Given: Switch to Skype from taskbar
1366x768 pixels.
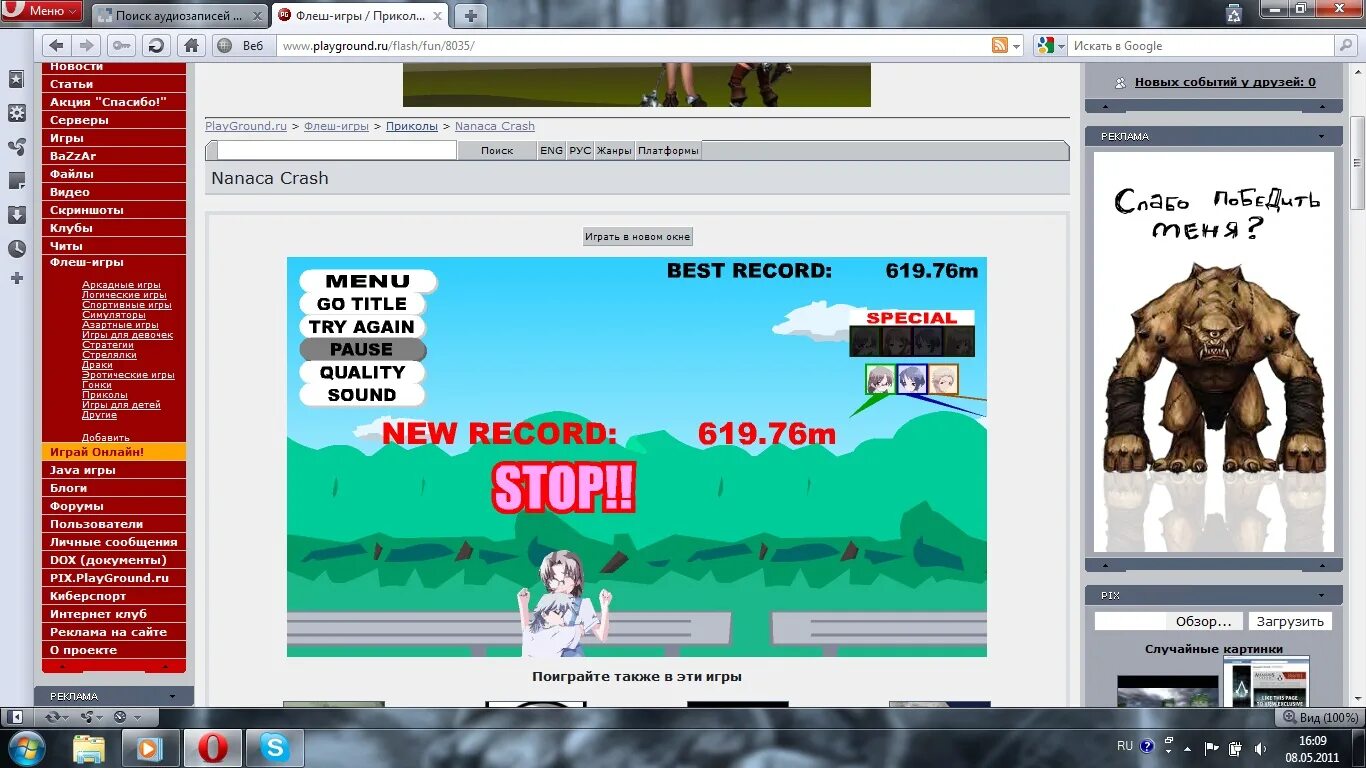Looking at the screenshot, I should tap(274, 748).
